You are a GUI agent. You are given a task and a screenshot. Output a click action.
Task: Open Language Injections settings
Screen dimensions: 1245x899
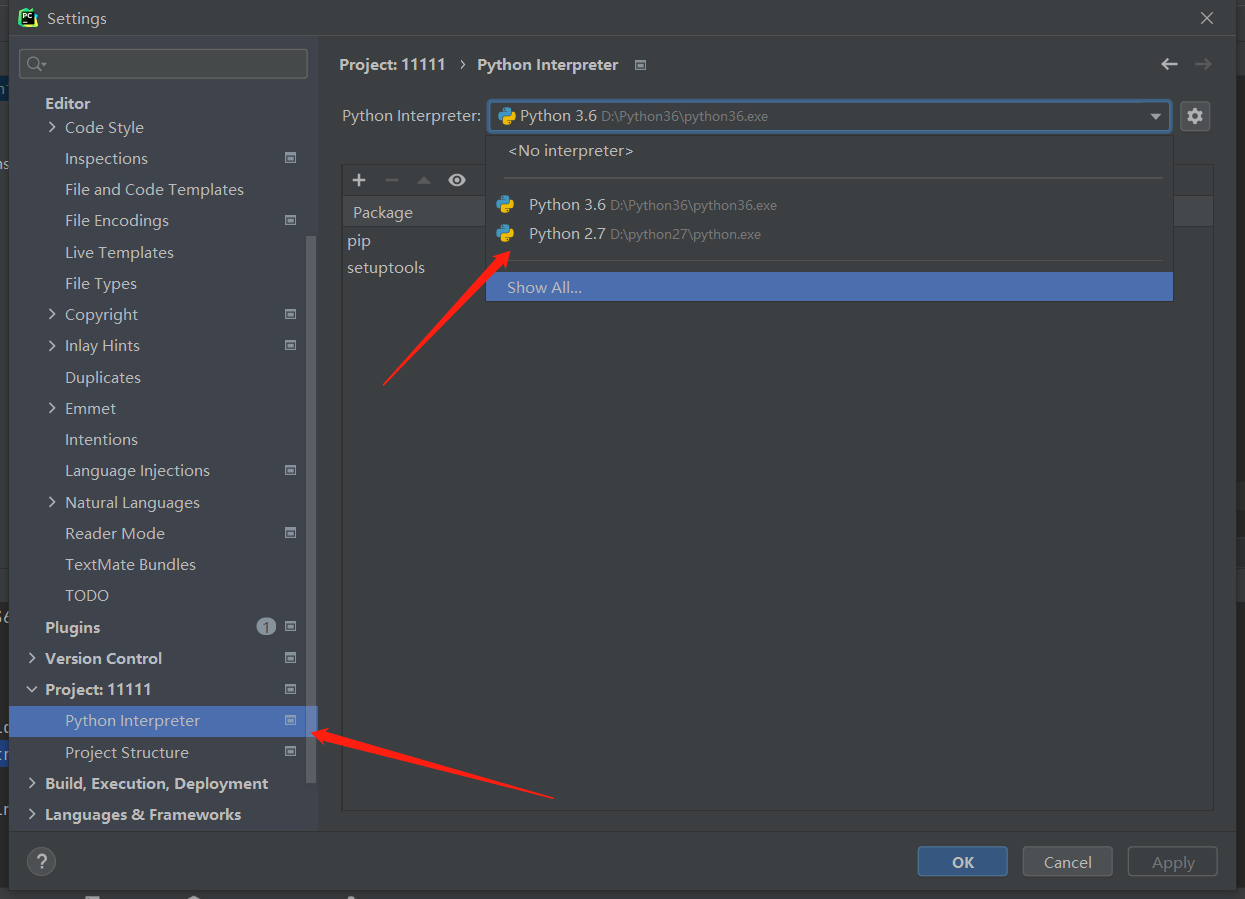[x=137, y=470]
